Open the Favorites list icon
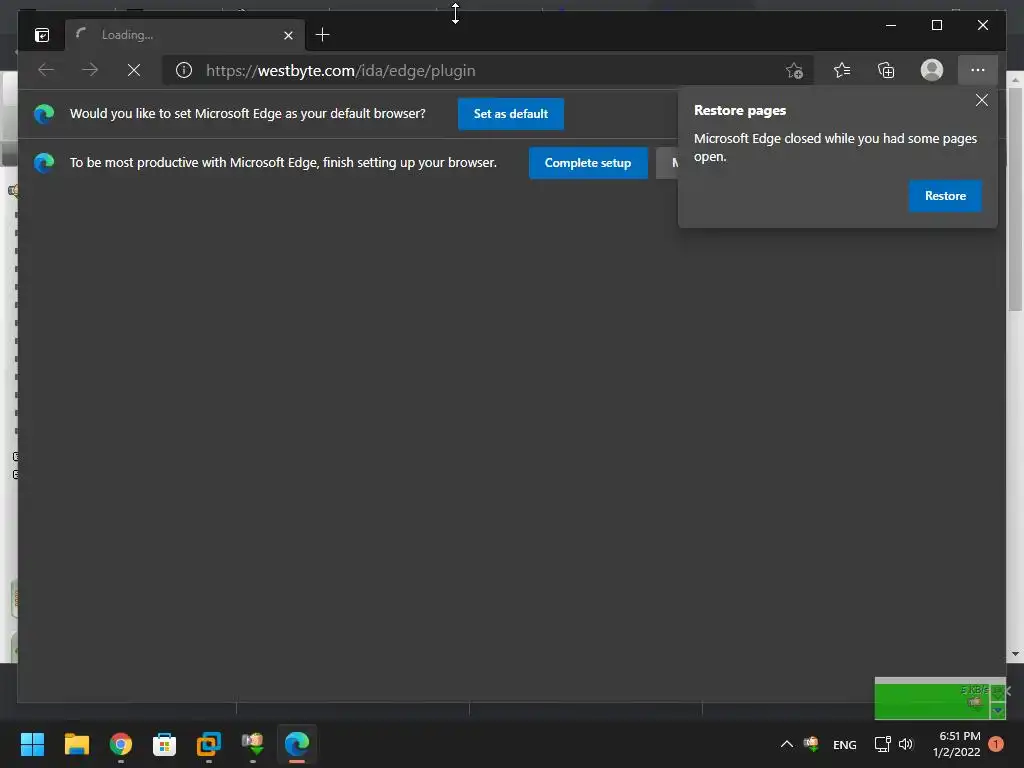This screenshot has width=1024, height=768. 842,70
